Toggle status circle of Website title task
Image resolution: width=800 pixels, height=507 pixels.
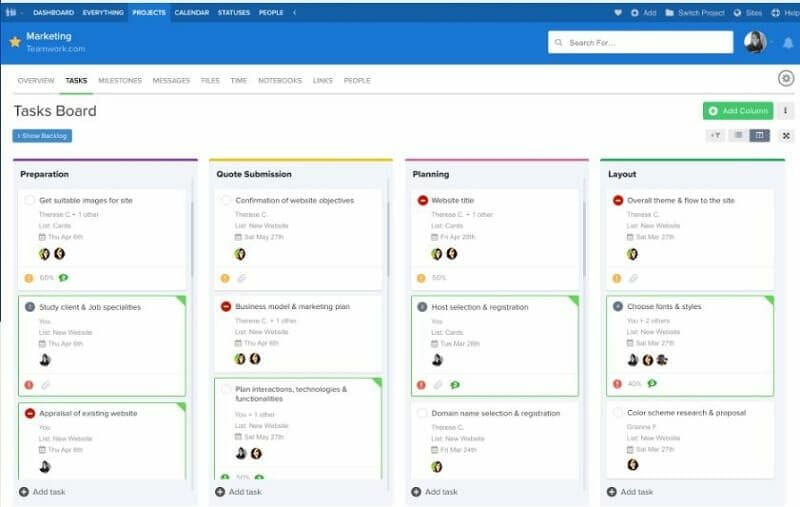pyautogui.click(x=422, y=200)
